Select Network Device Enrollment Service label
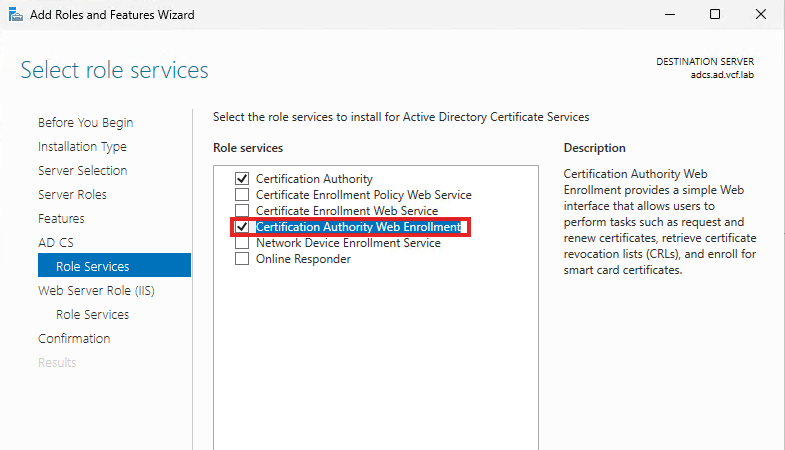 (348, 243)
